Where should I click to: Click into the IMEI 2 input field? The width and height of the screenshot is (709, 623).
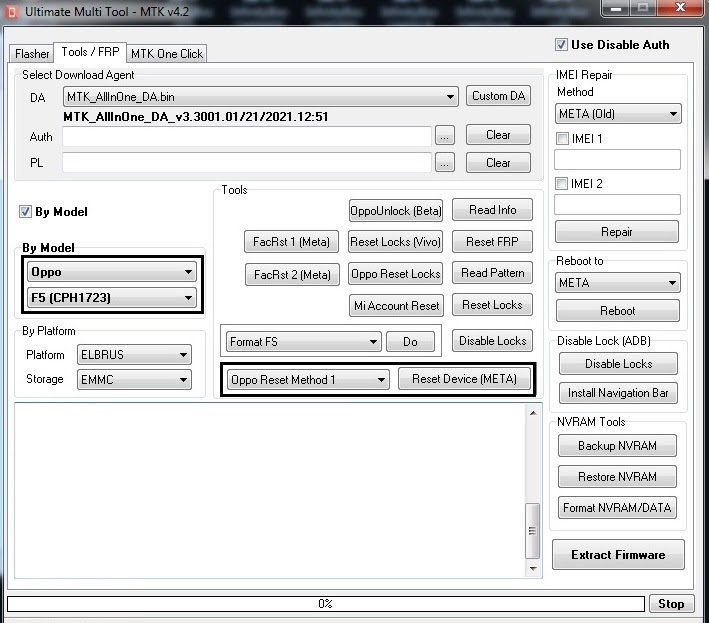(617, 205)
